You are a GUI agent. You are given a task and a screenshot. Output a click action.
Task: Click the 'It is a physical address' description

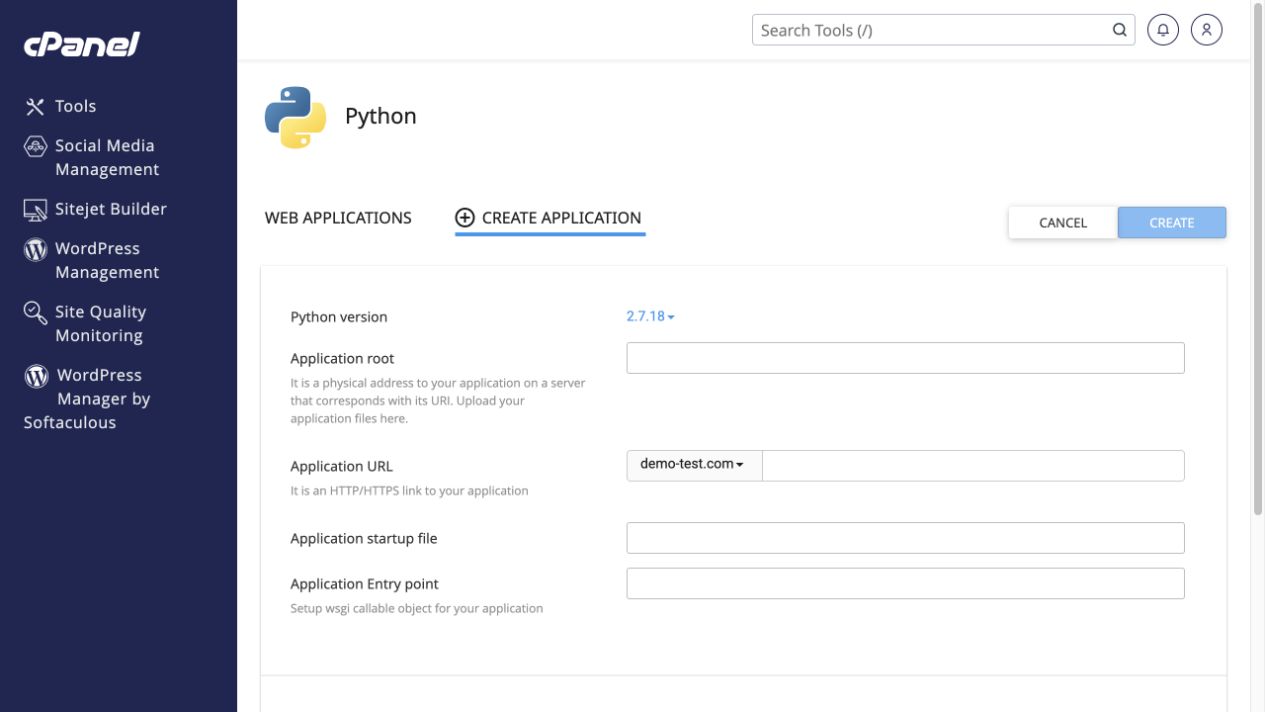[x=438, y=401]
